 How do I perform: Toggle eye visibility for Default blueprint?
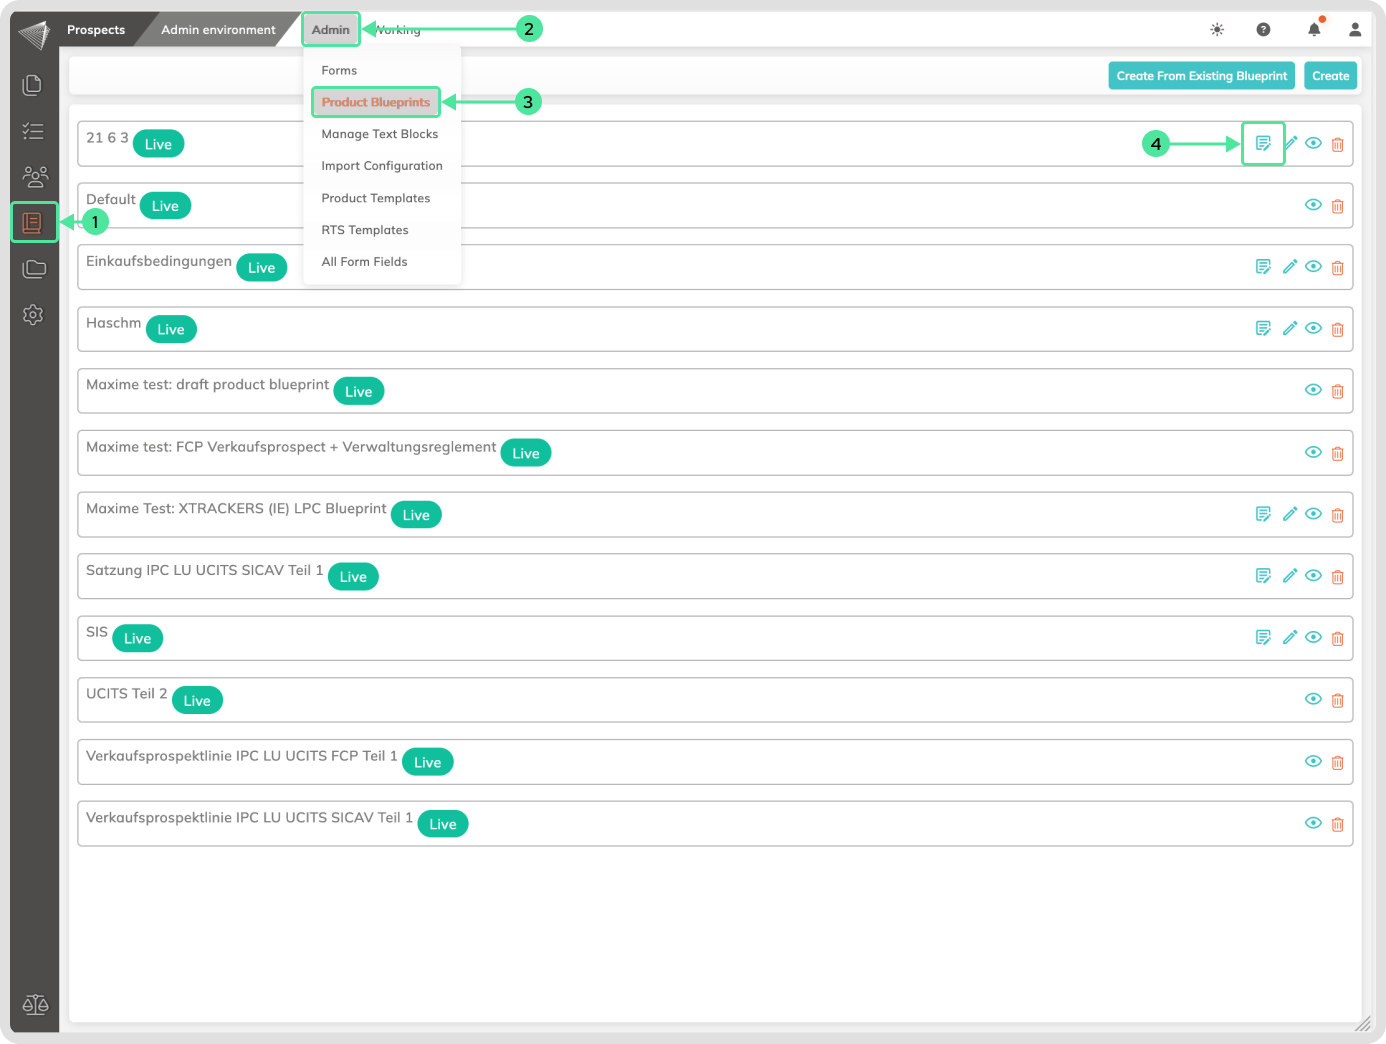(1313, 205)
